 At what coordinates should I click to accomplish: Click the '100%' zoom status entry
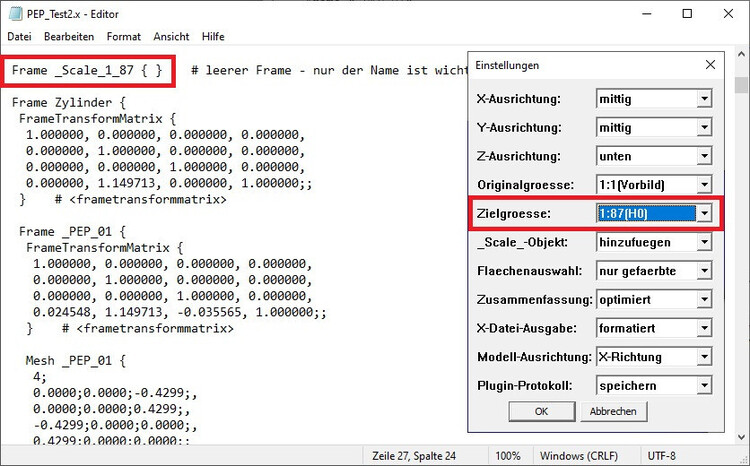point(508,456)
